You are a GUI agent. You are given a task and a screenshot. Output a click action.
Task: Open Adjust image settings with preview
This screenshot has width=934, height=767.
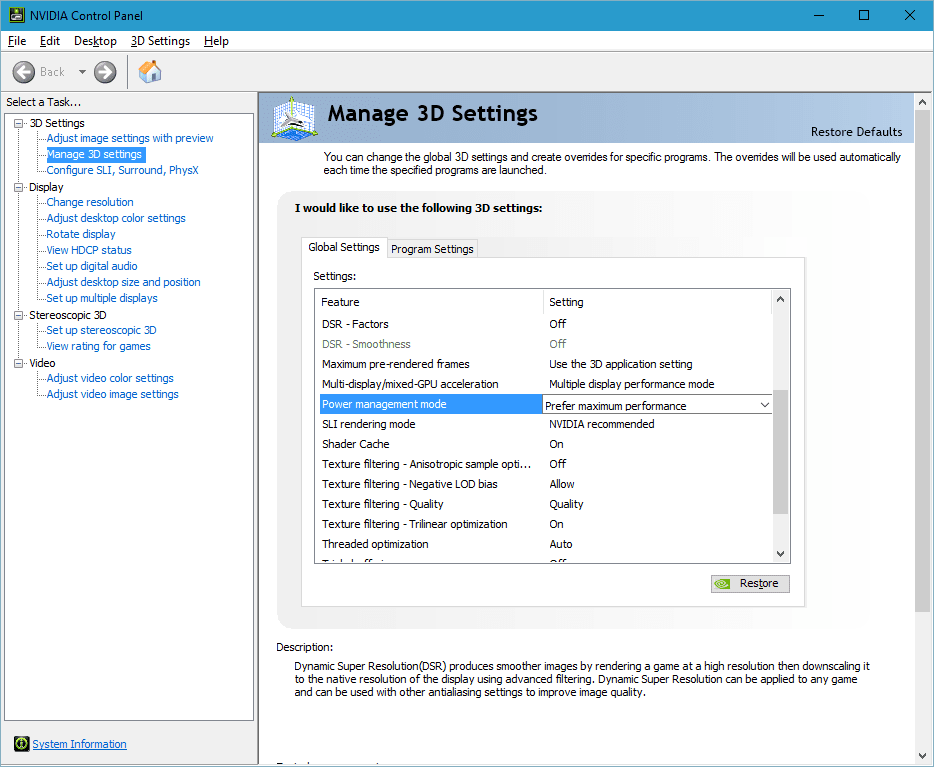tap(130, 138)
